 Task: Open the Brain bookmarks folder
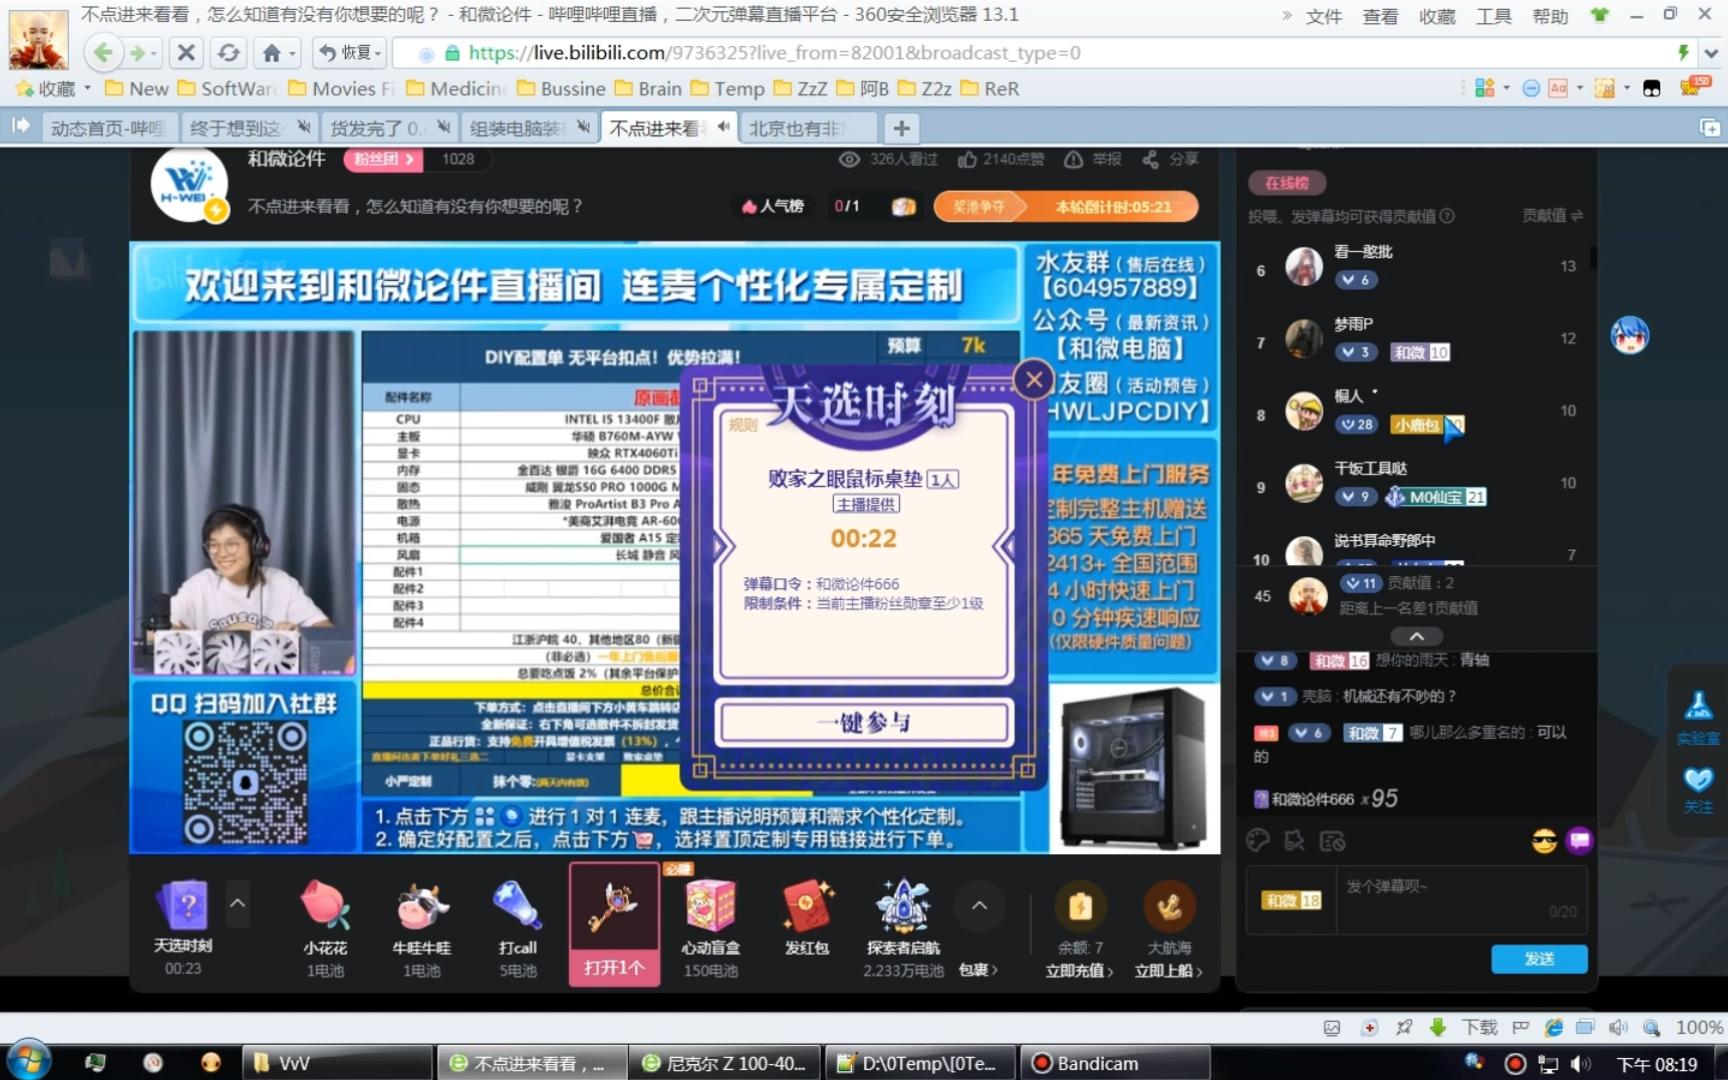(648, 89)
